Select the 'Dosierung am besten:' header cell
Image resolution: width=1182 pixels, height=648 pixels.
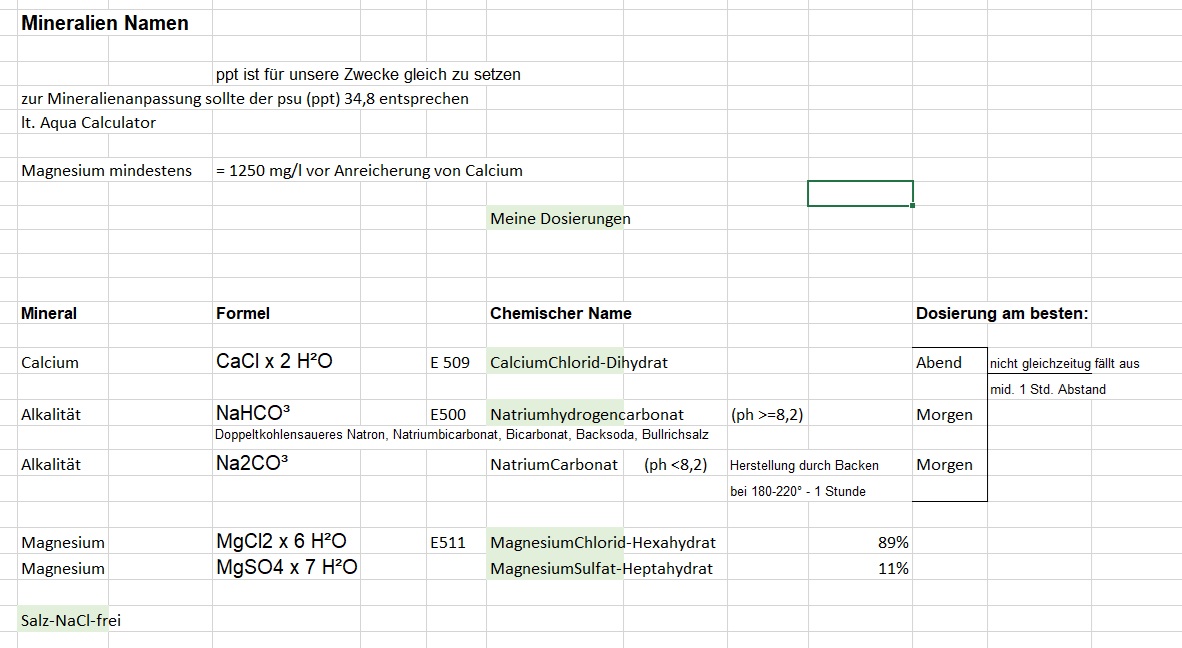(x=1001, y=313)
